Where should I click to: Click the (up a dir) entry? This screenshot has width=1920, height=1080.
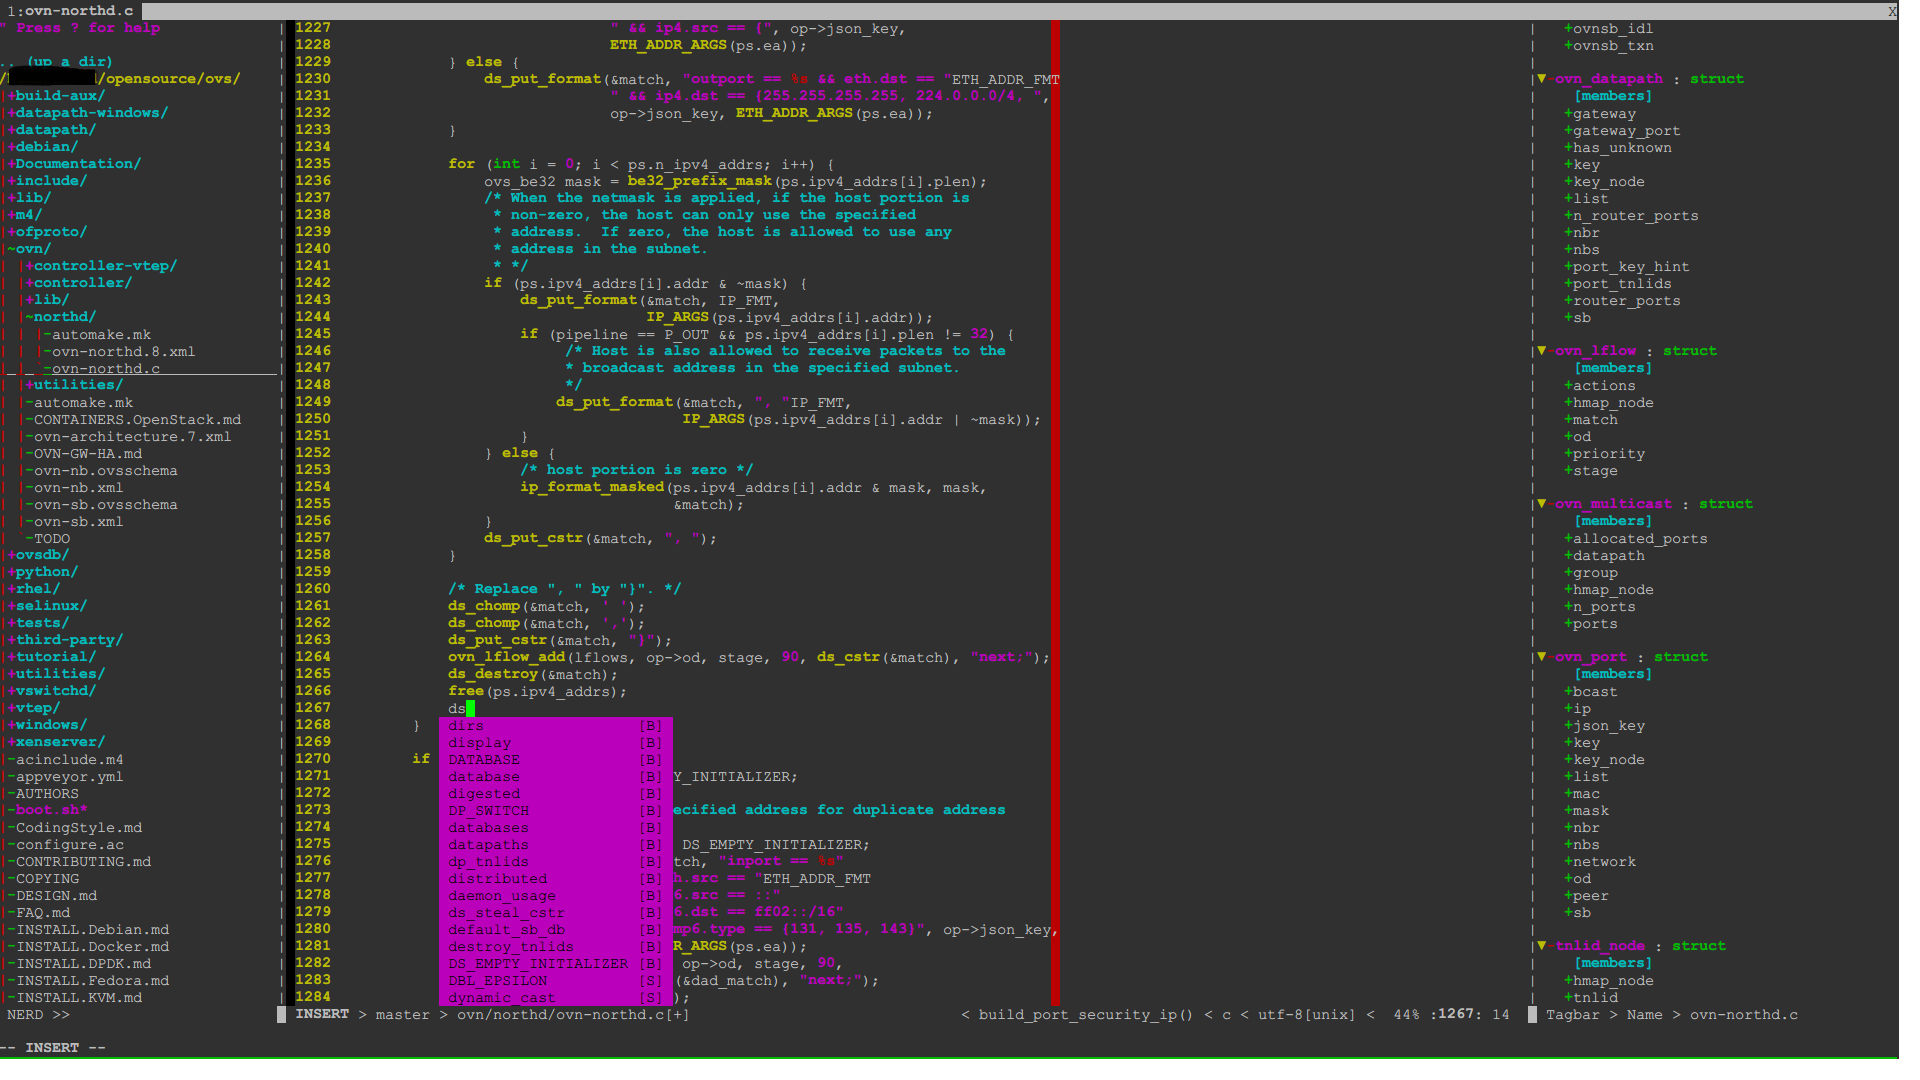[69, 62]
